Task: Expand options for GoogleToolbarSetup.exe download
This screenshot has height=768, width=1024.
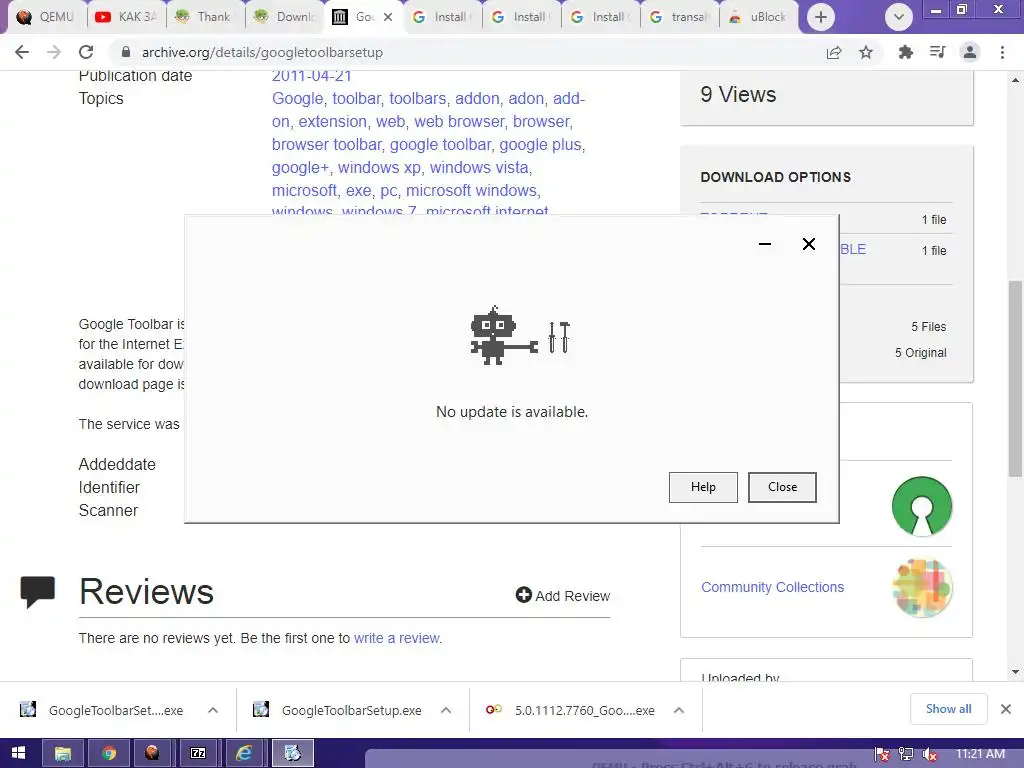Action: coord(446,710)
